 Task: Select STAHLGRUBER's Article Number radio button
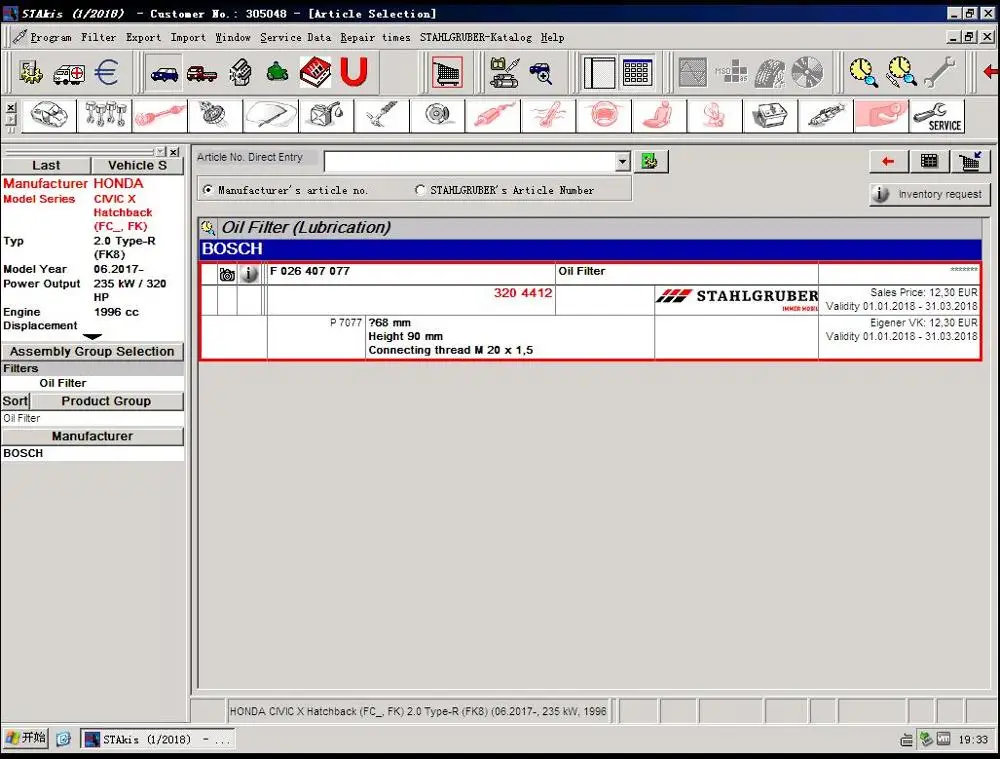[420, 190]
